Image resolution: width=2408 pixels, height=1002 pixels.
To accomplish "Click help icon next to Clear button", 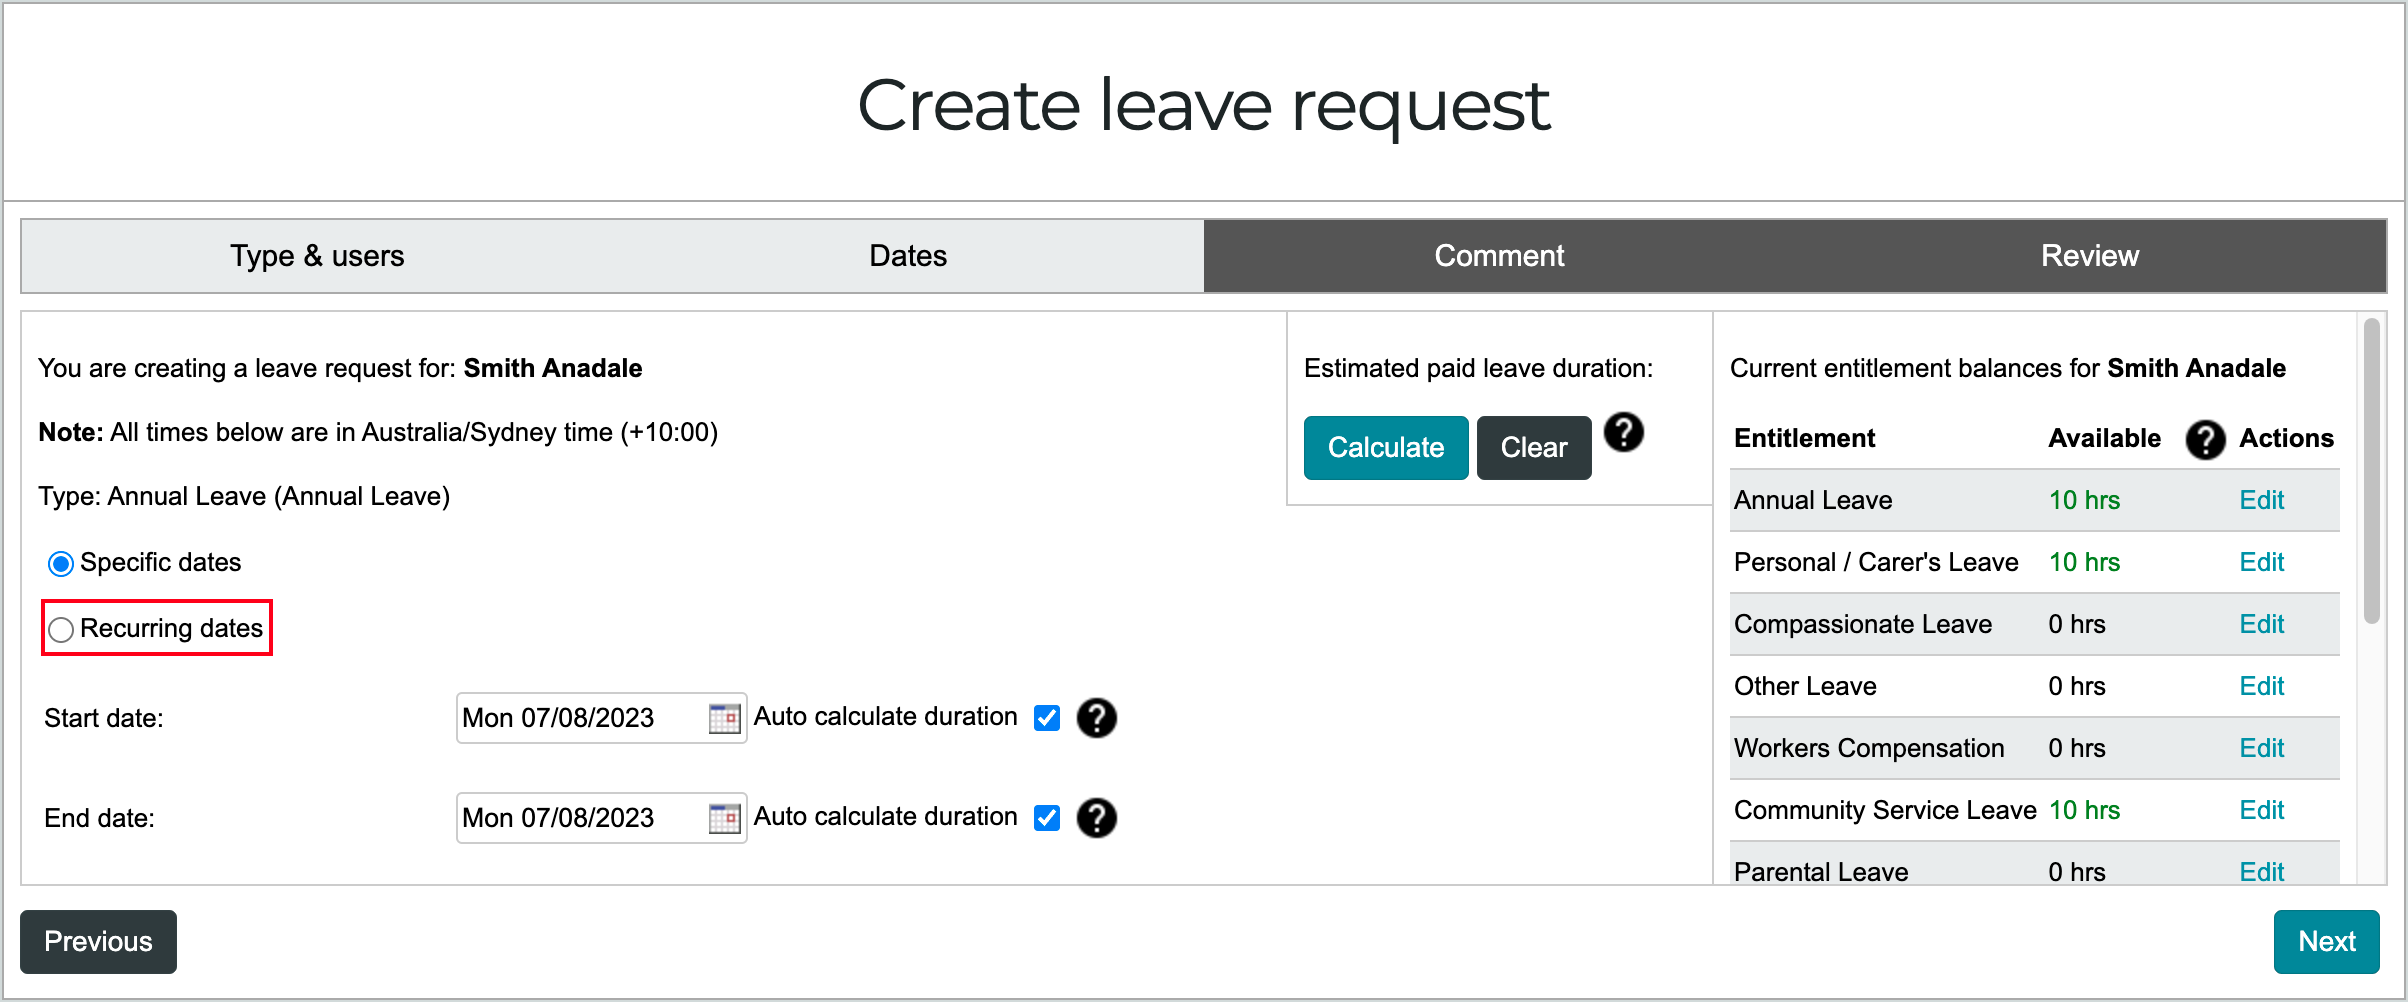I will 1624,433.
